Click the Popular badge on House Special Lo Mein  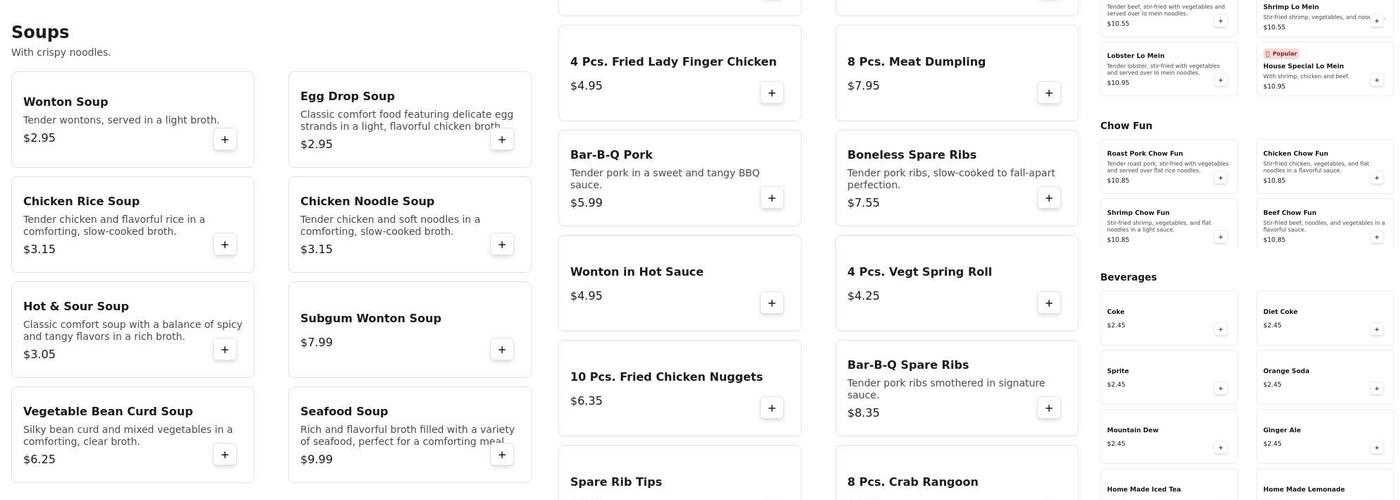tap(1281, 54)
